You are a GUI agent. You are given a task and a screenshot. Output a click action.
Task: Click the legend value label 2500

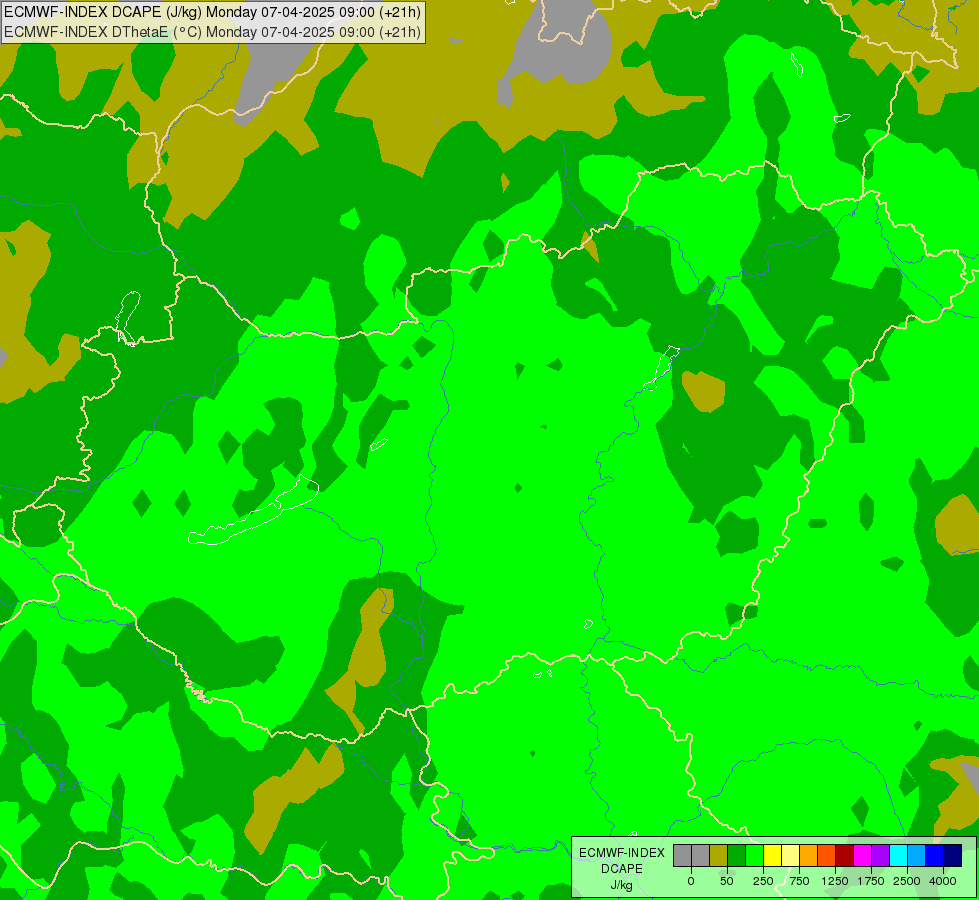pos(907,881)
